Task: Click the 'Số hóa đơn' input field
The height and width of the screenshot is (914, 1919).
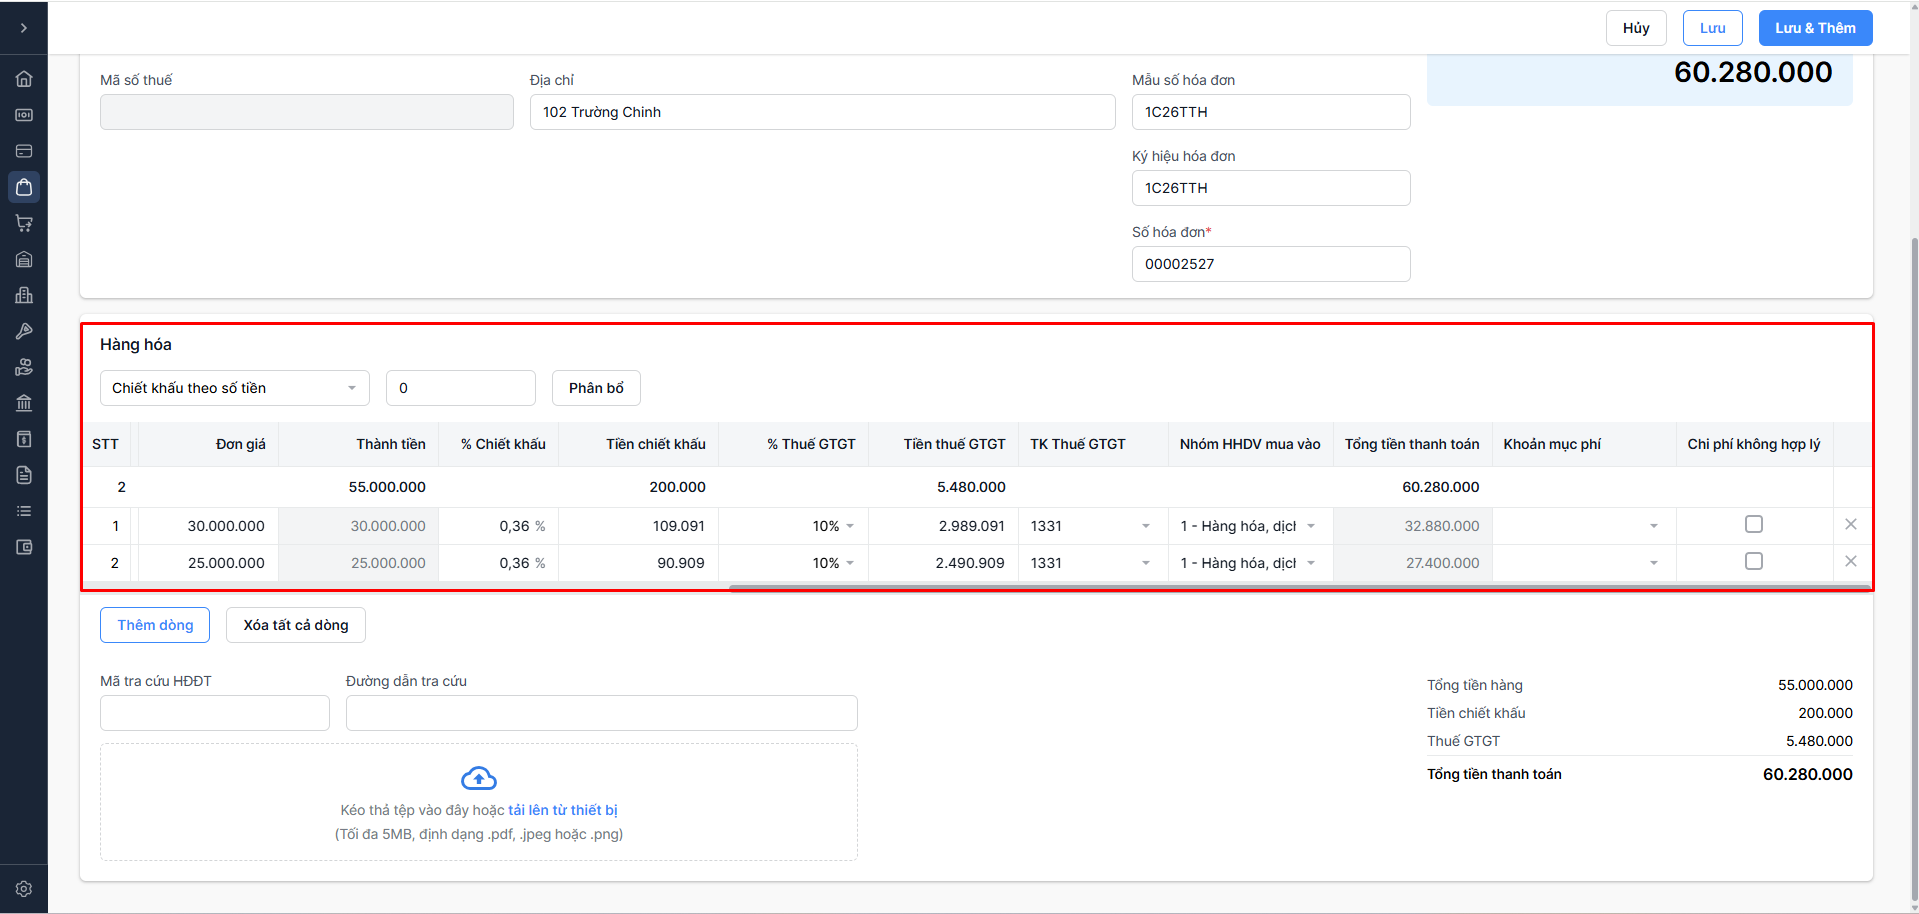Action: (1270, 264)
